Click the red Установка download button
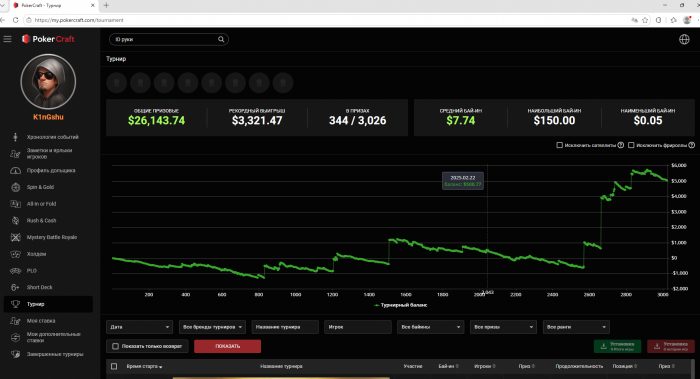The height and width of the screenshot is (379, 700). (x=671, y=346)
